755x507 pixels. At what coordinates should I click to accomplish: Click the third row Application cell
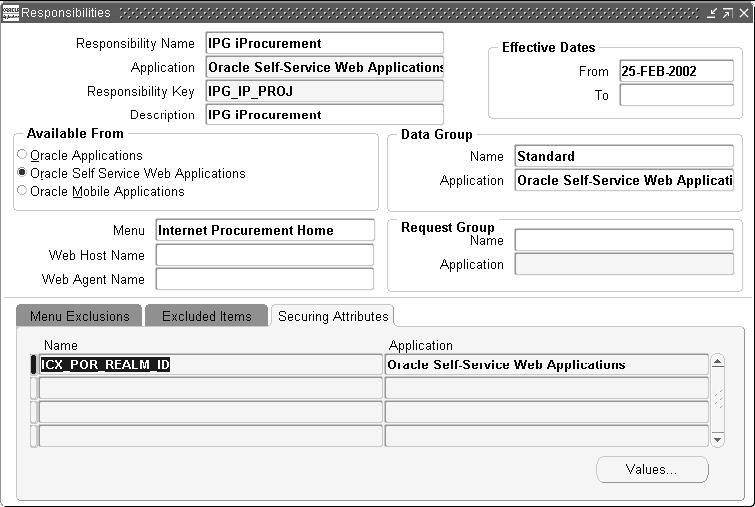point(547,412)
